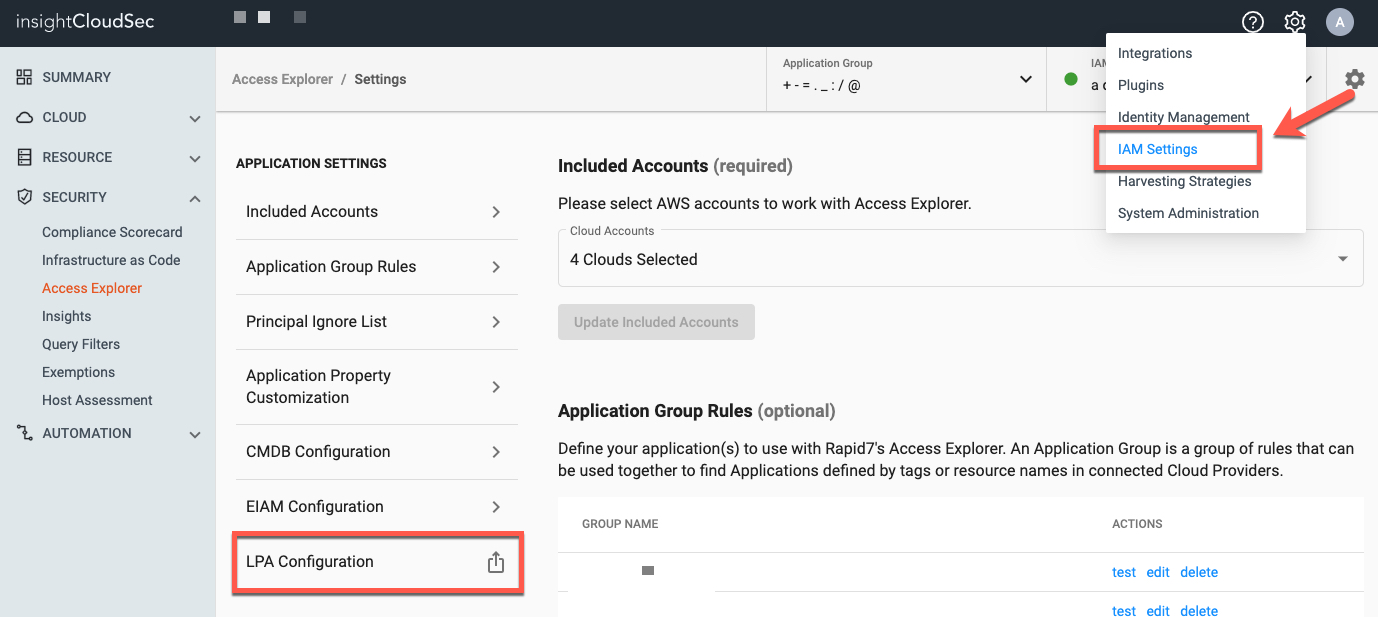Choose Harvesting Strategies menu item
The height and width of the screenshot is (617, 1378).
[1184, 181]
